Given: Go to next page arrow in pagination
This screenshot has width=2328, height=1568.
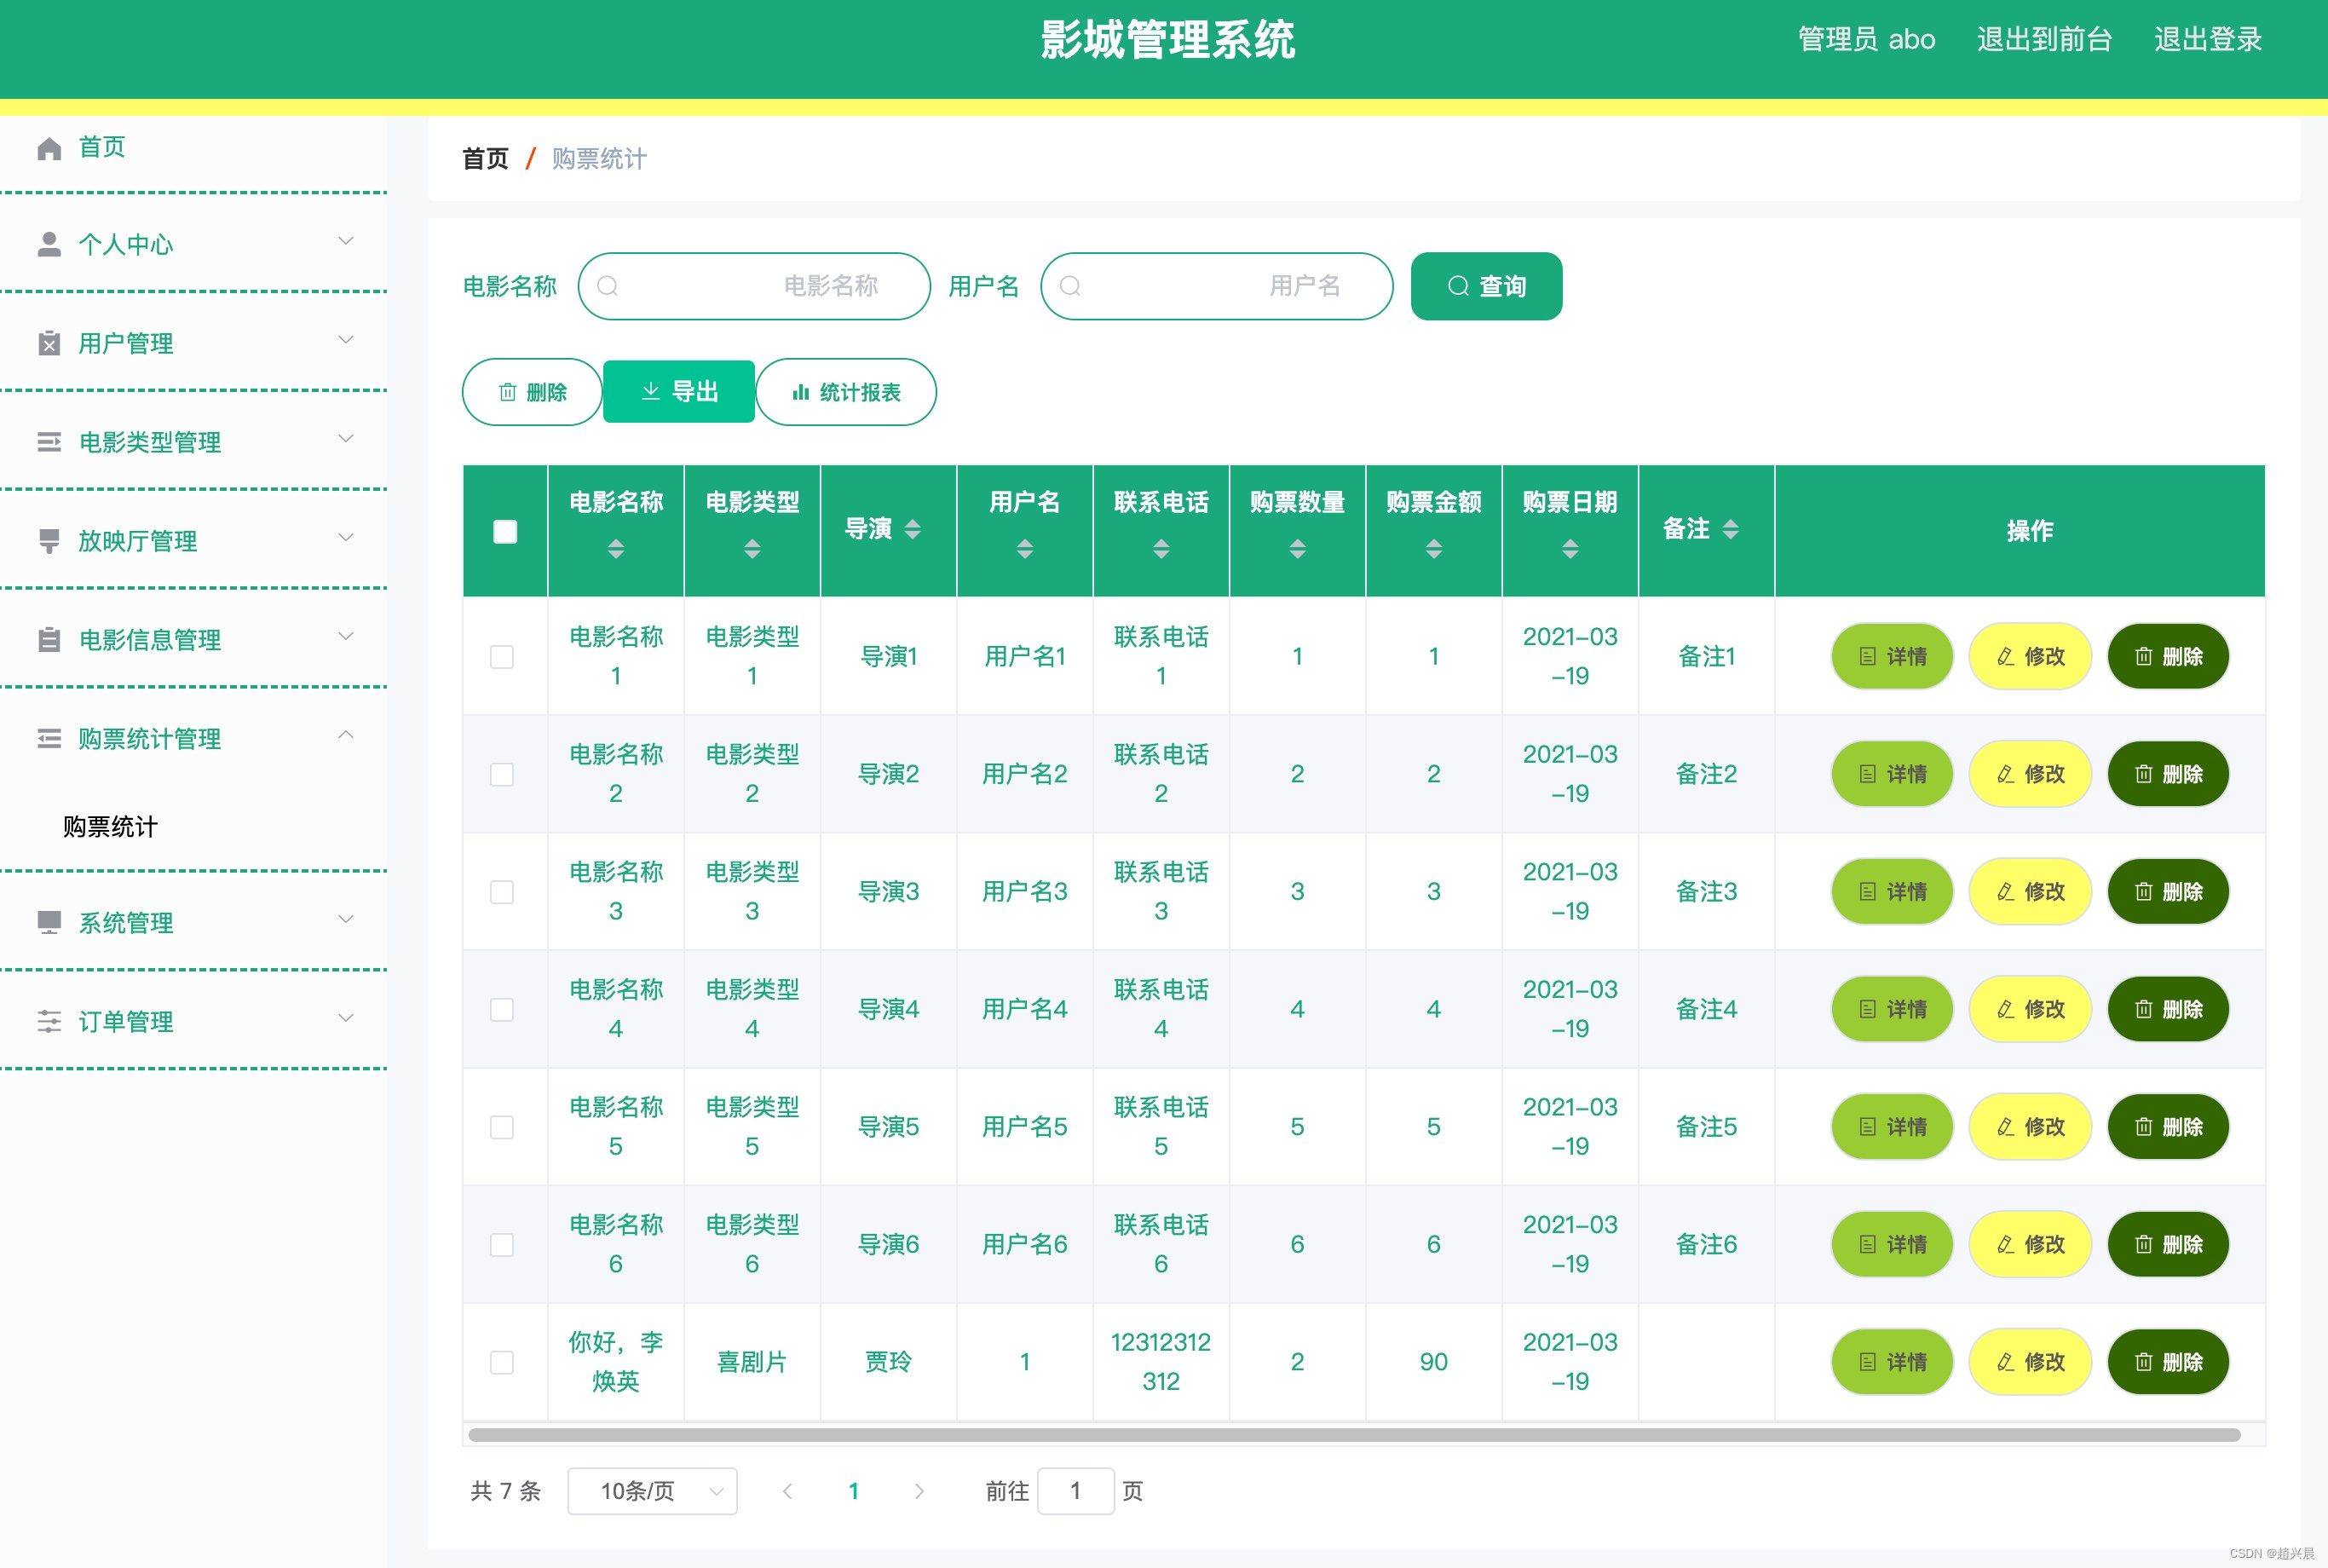Looking at the screenshot, I should 919,1491.
